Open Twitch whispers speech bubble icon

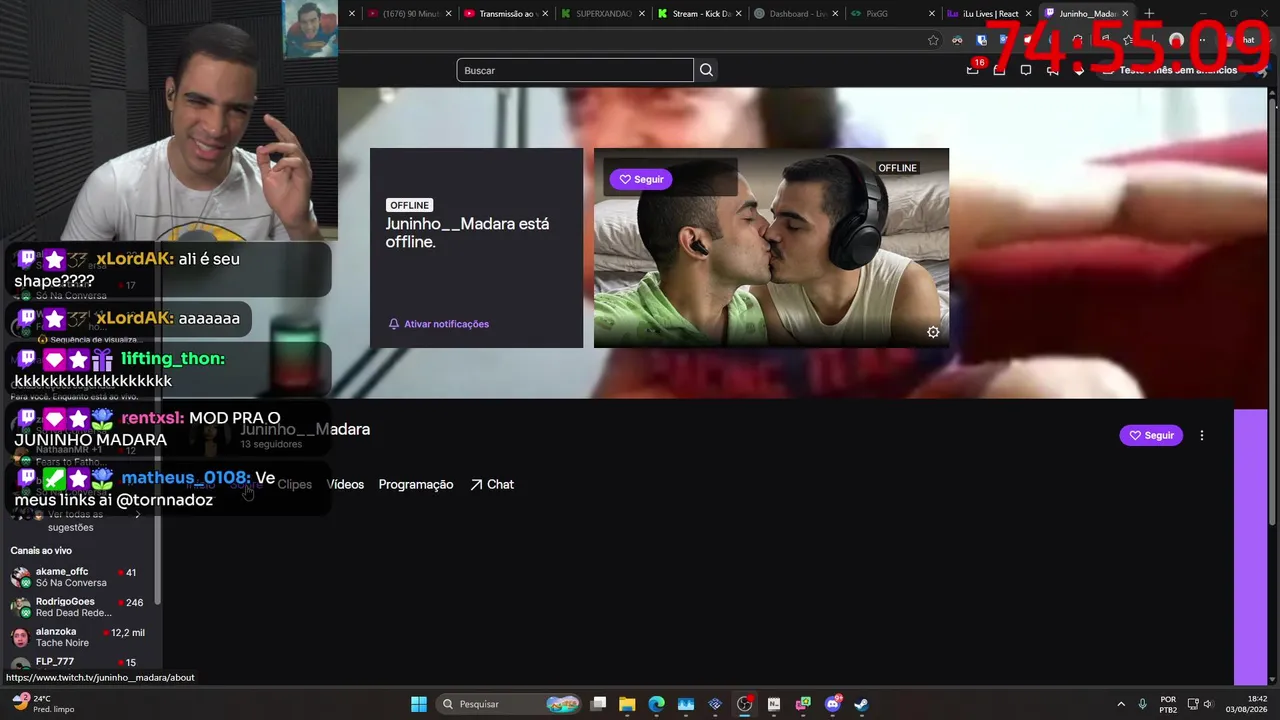[1025, 70]
